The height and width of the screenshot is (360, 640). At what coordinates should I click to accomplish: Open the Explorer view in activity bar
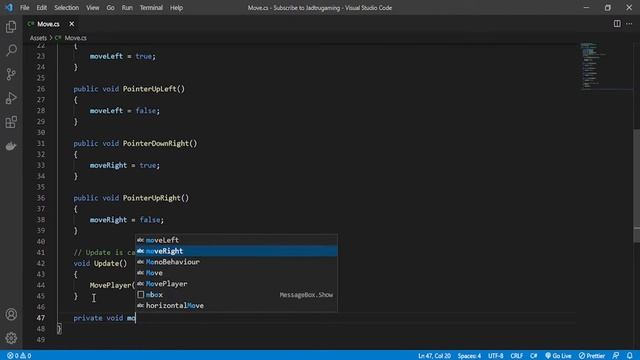[11, 27]
